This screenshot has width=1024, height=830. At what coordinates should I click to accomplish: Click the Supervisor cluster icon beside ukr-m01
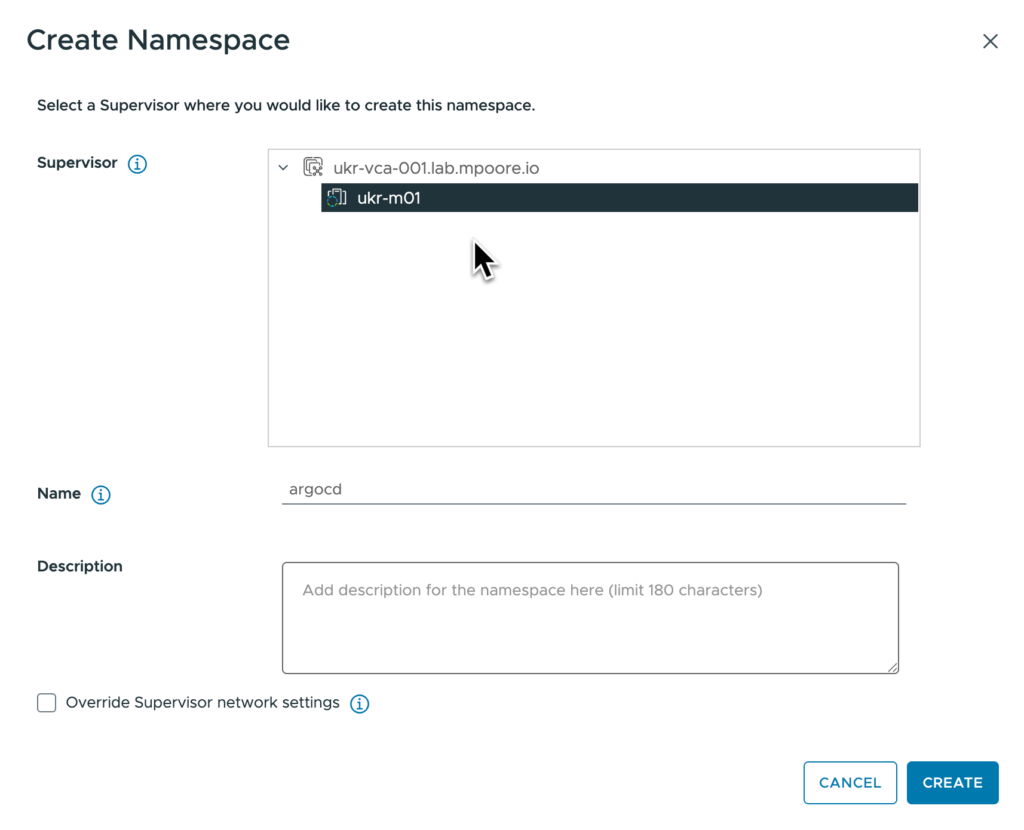[x=336, y=197]
